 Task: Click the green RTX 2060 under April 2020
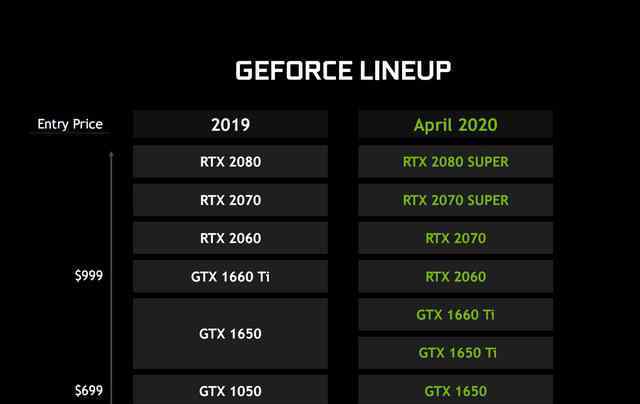455,276
